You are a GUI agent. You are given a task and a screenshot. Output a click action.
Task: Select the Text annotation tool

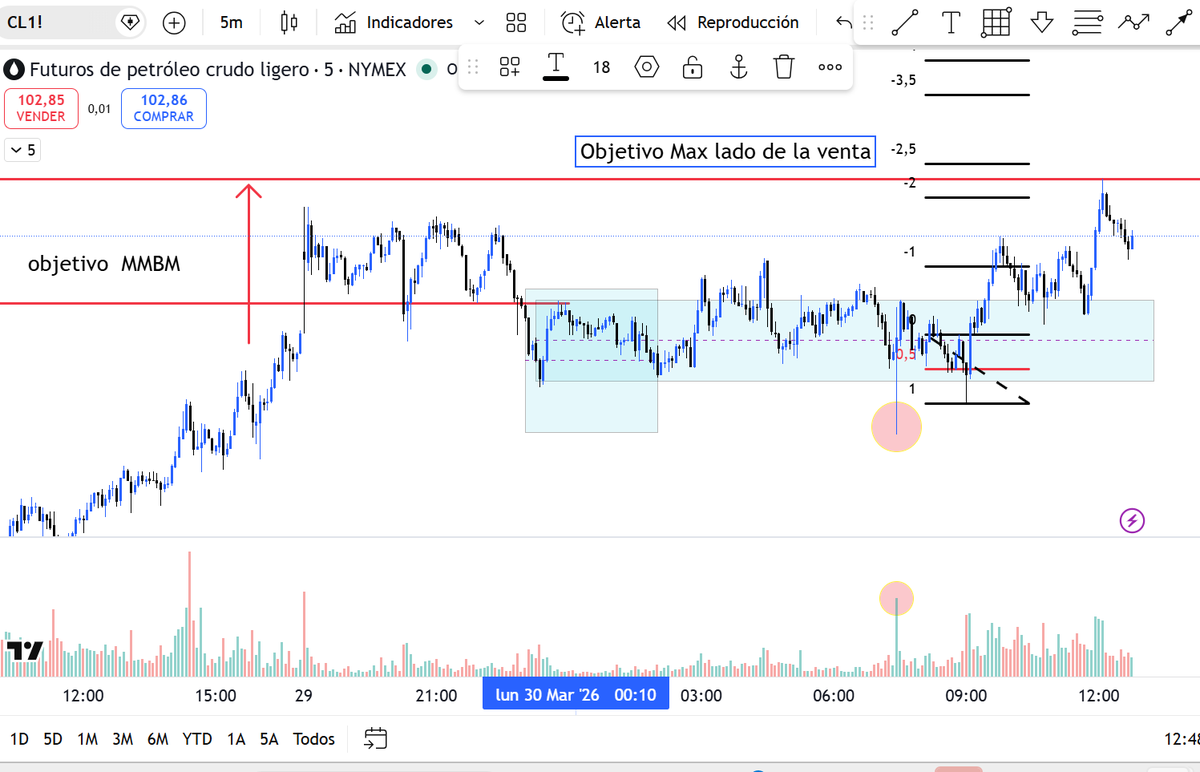(x=950, y=22)
